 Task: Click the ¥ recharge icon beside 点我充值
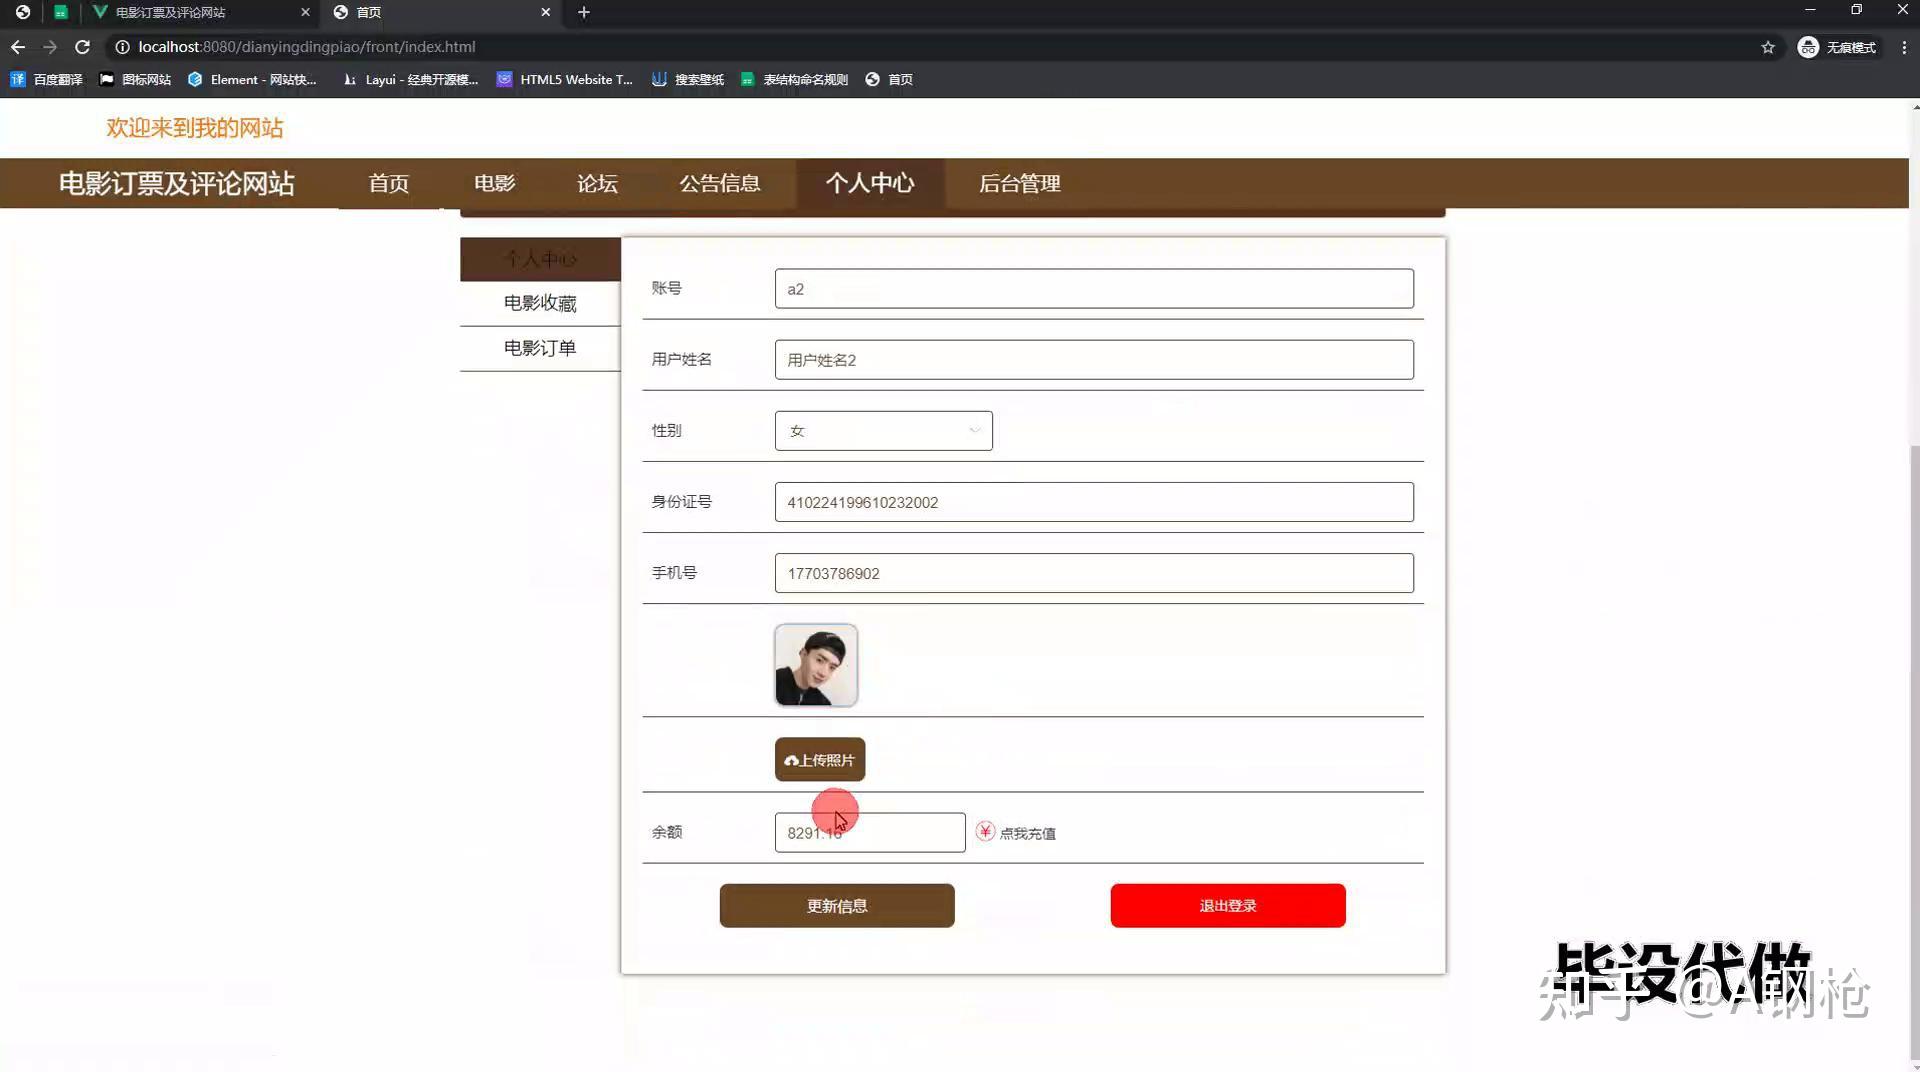(984, 831)
